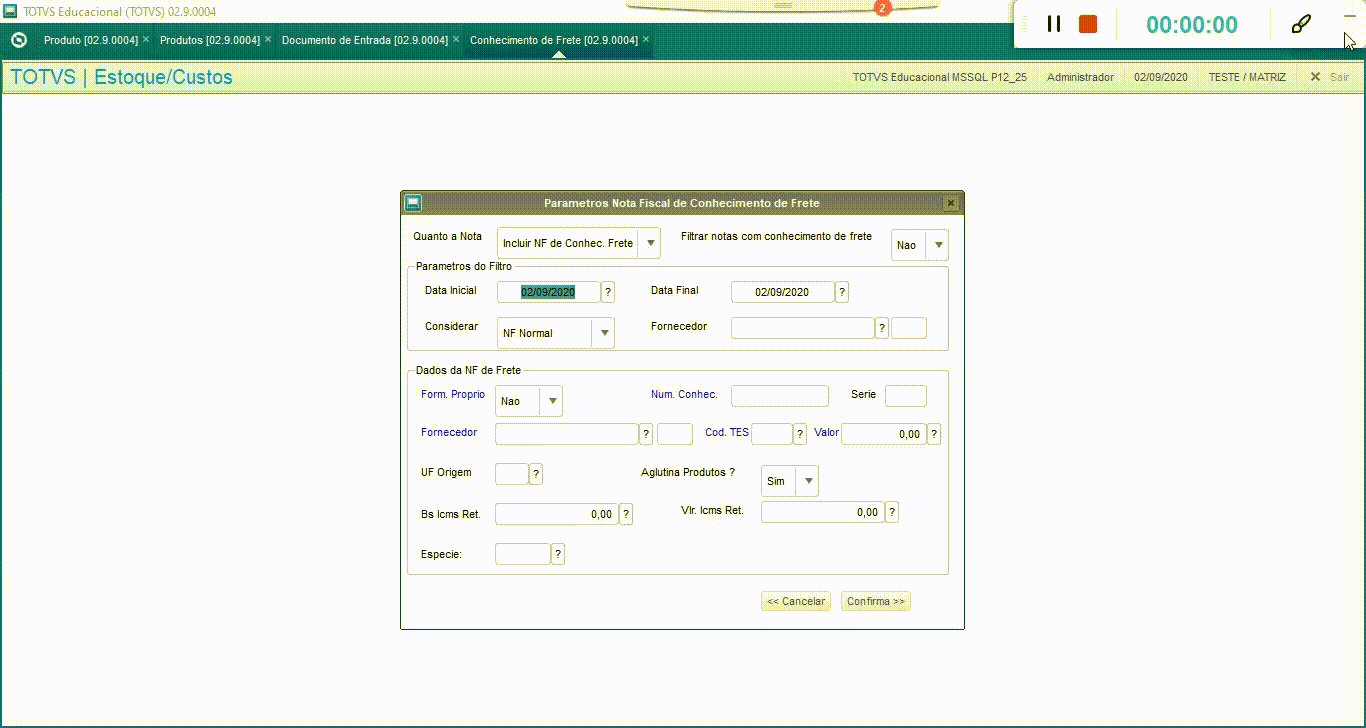Pause the screen recording
1366x728 pixels.
point(1053,24)
